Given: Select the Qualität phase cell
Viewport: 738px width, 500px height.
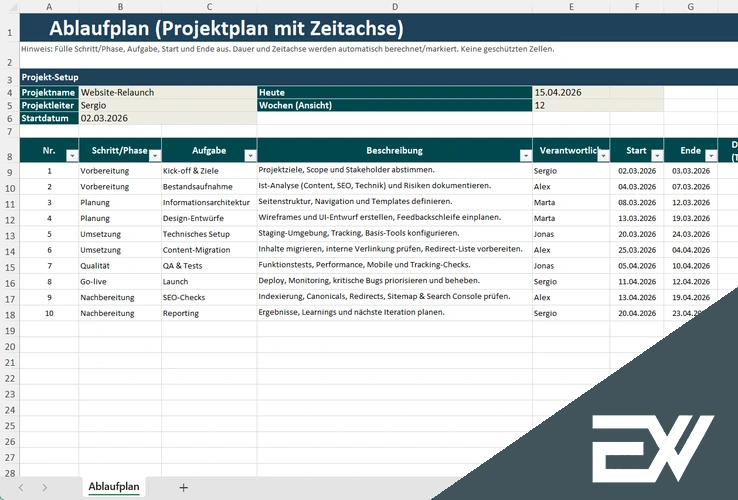Looking at the screenshot, I should (x=120, y=266).
